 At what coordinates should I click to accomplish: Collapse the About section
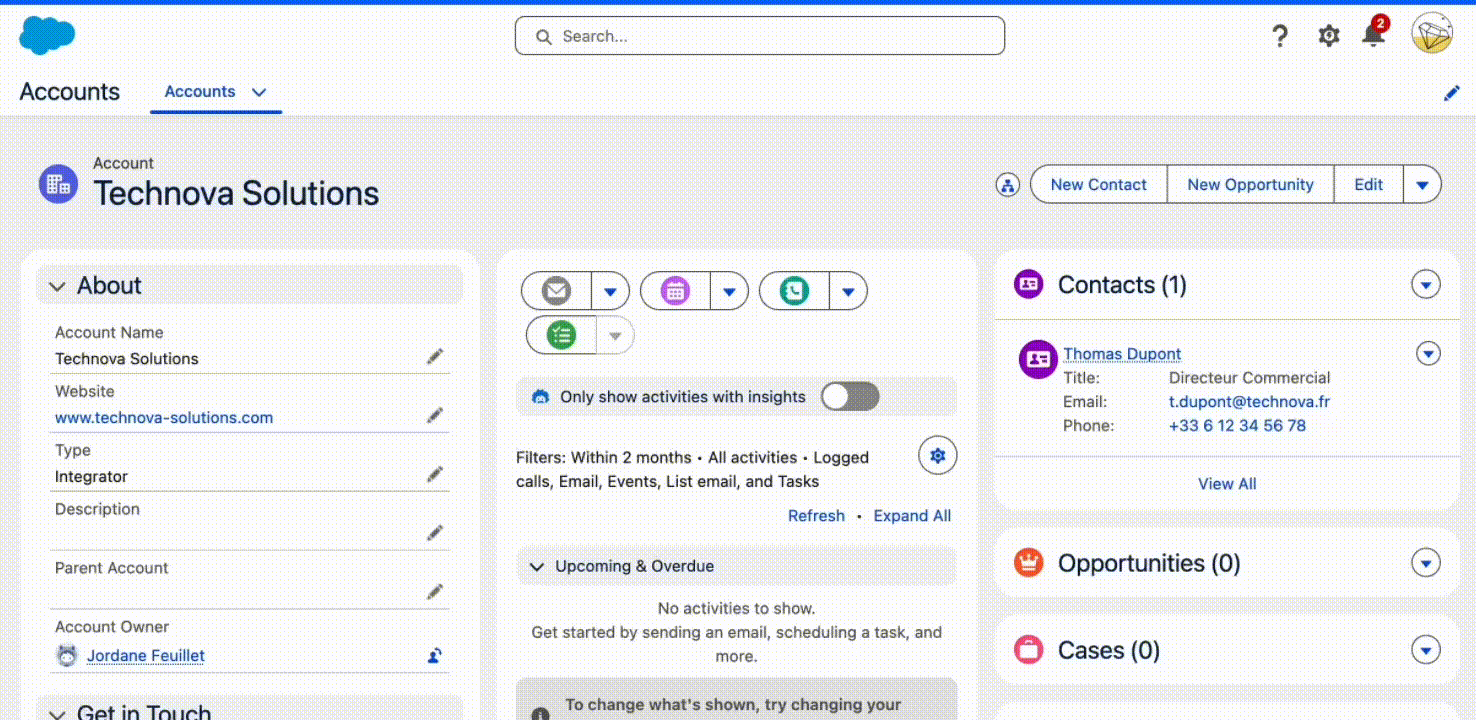click(x=57, y=287)
